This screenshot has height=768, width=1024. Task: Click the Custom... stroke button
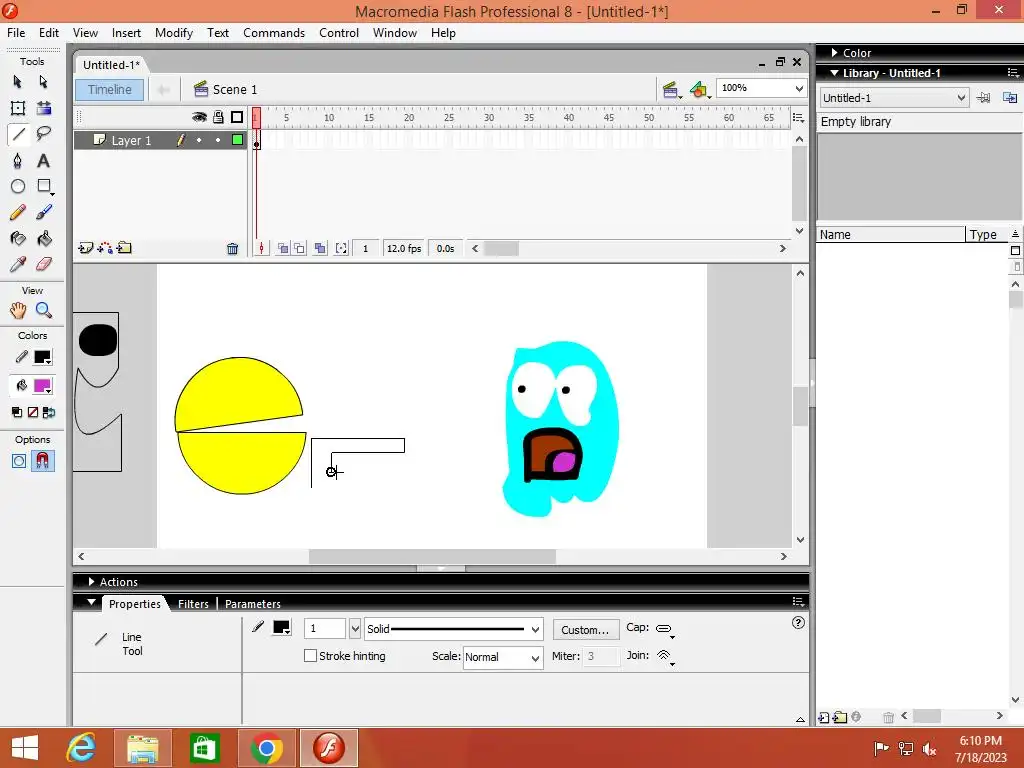point(585,630)
